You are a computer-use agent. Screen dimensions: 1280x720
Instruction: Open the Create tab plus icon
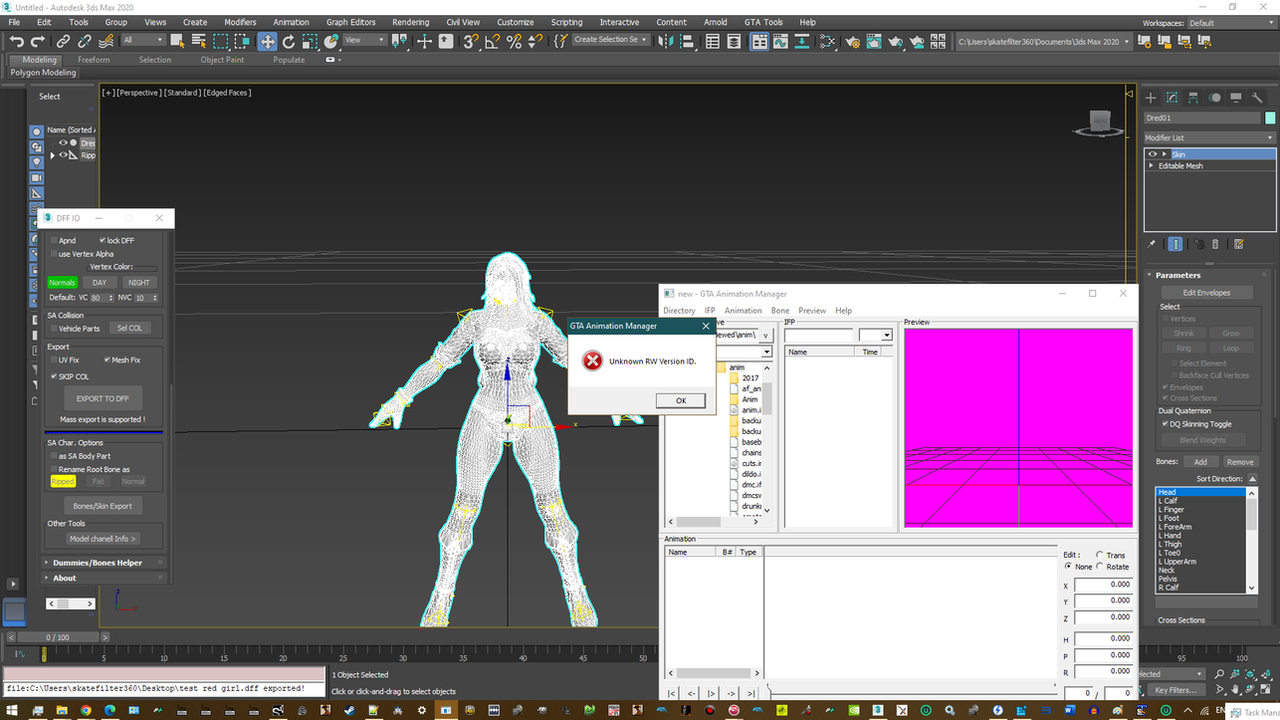(1151, 97)
